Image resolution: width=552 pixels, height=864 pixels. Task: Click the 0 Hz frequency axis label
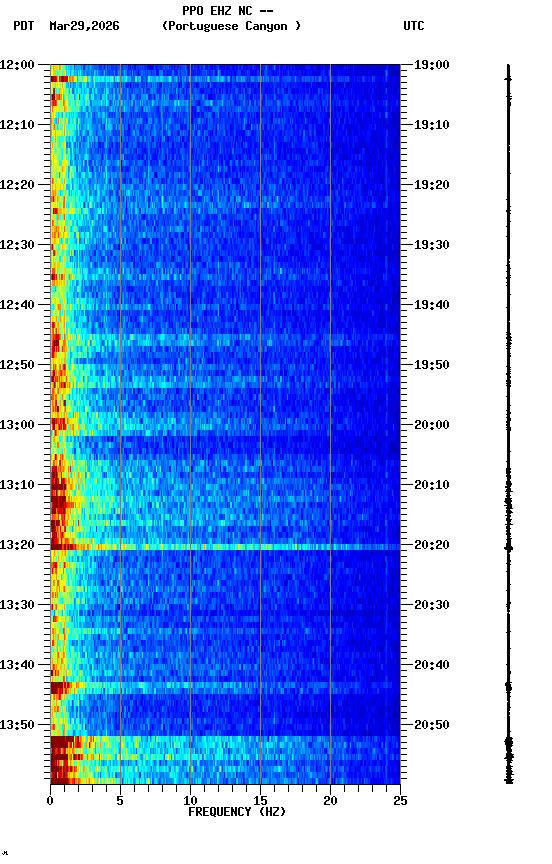click(50, 801)
